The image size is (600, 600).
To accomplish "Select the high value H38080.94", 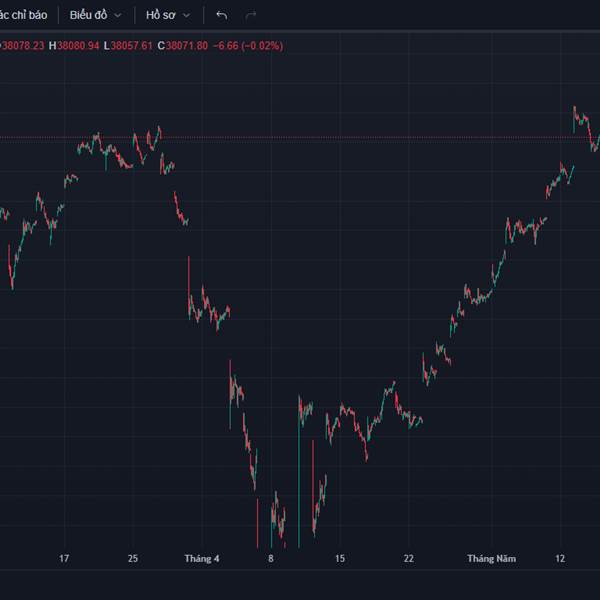I will point(74,46).
